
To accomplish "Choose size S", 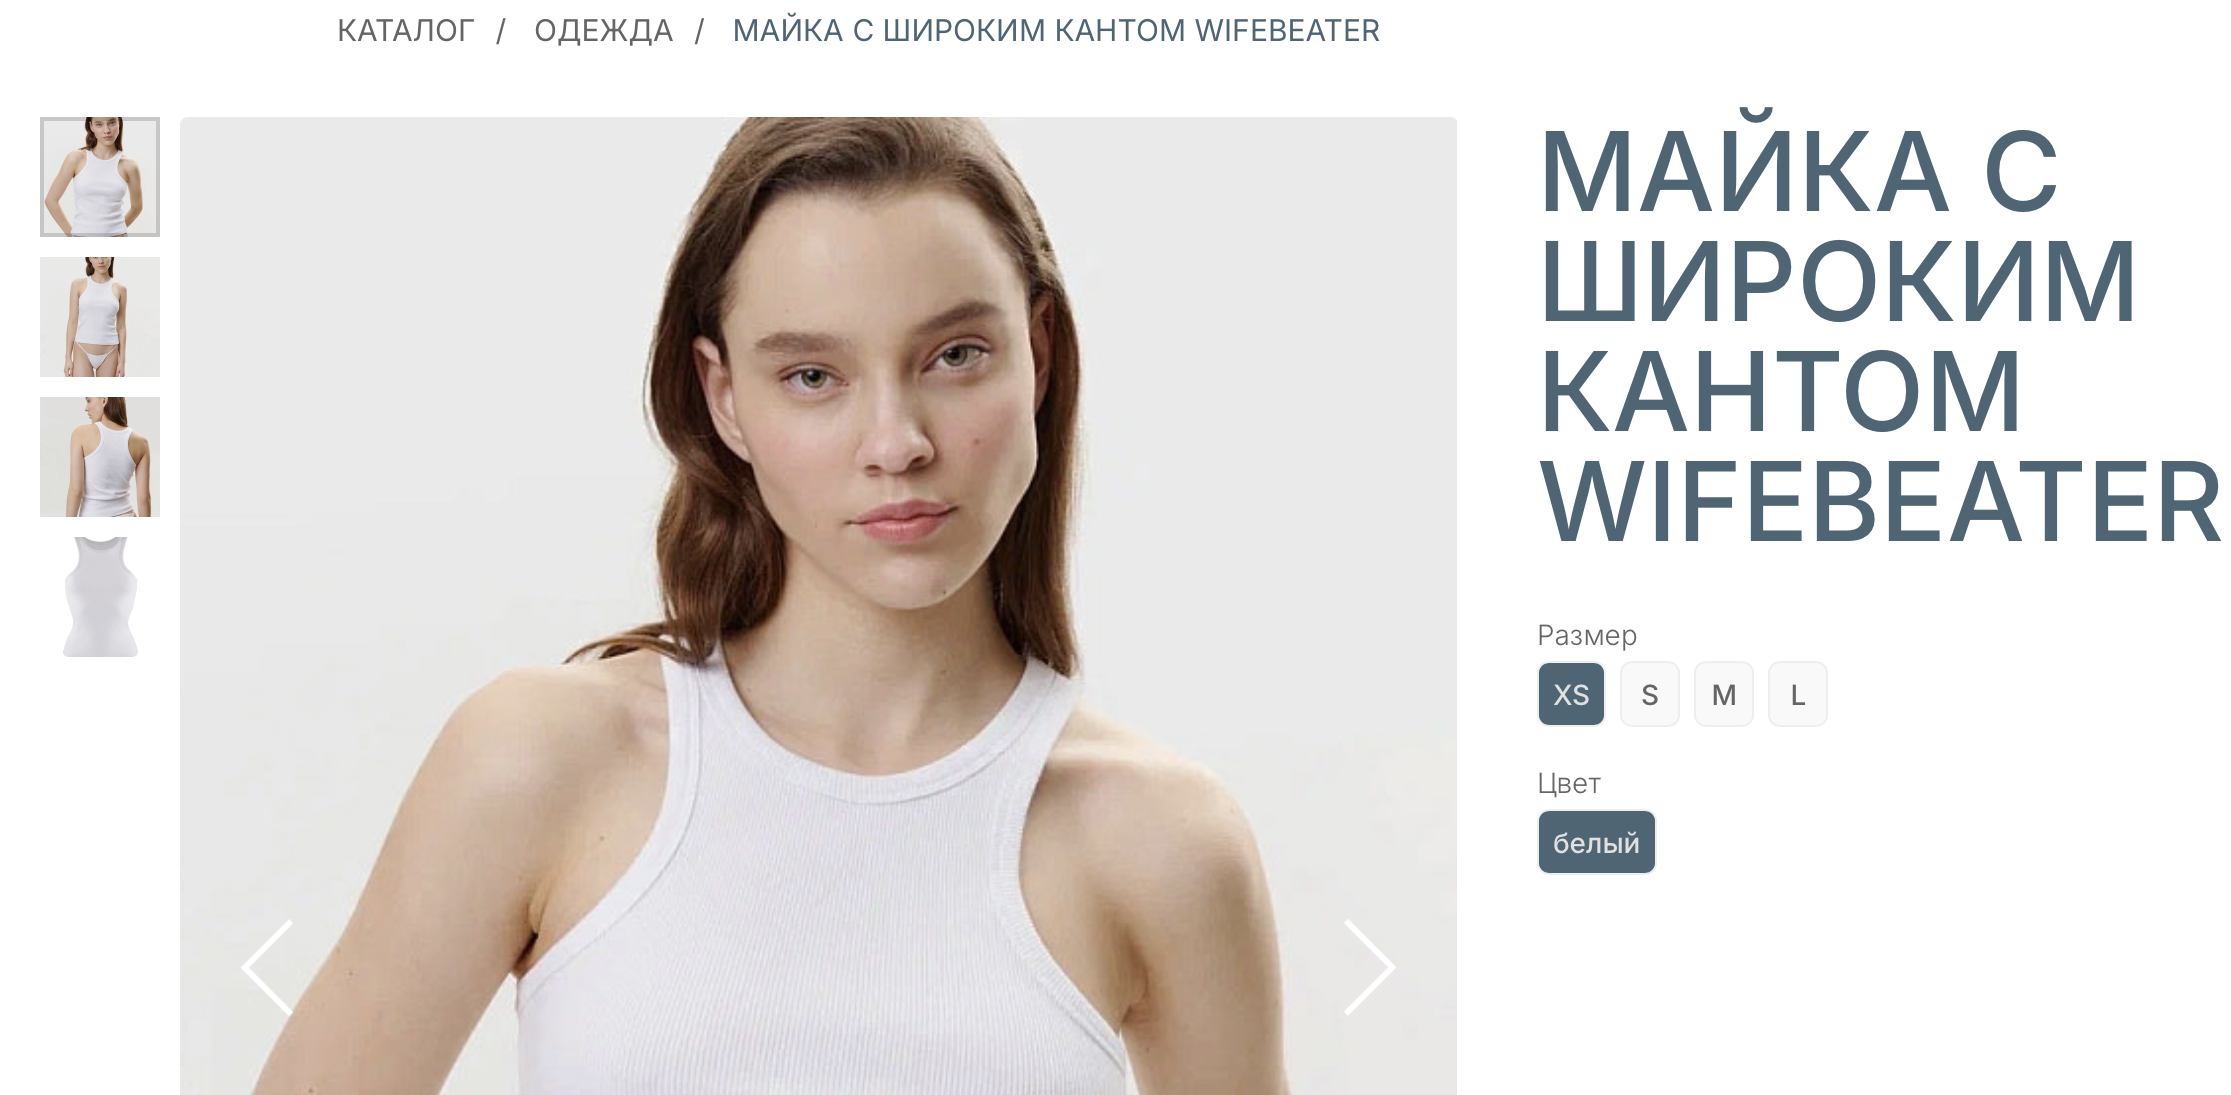I will [x=1650, y=694].
